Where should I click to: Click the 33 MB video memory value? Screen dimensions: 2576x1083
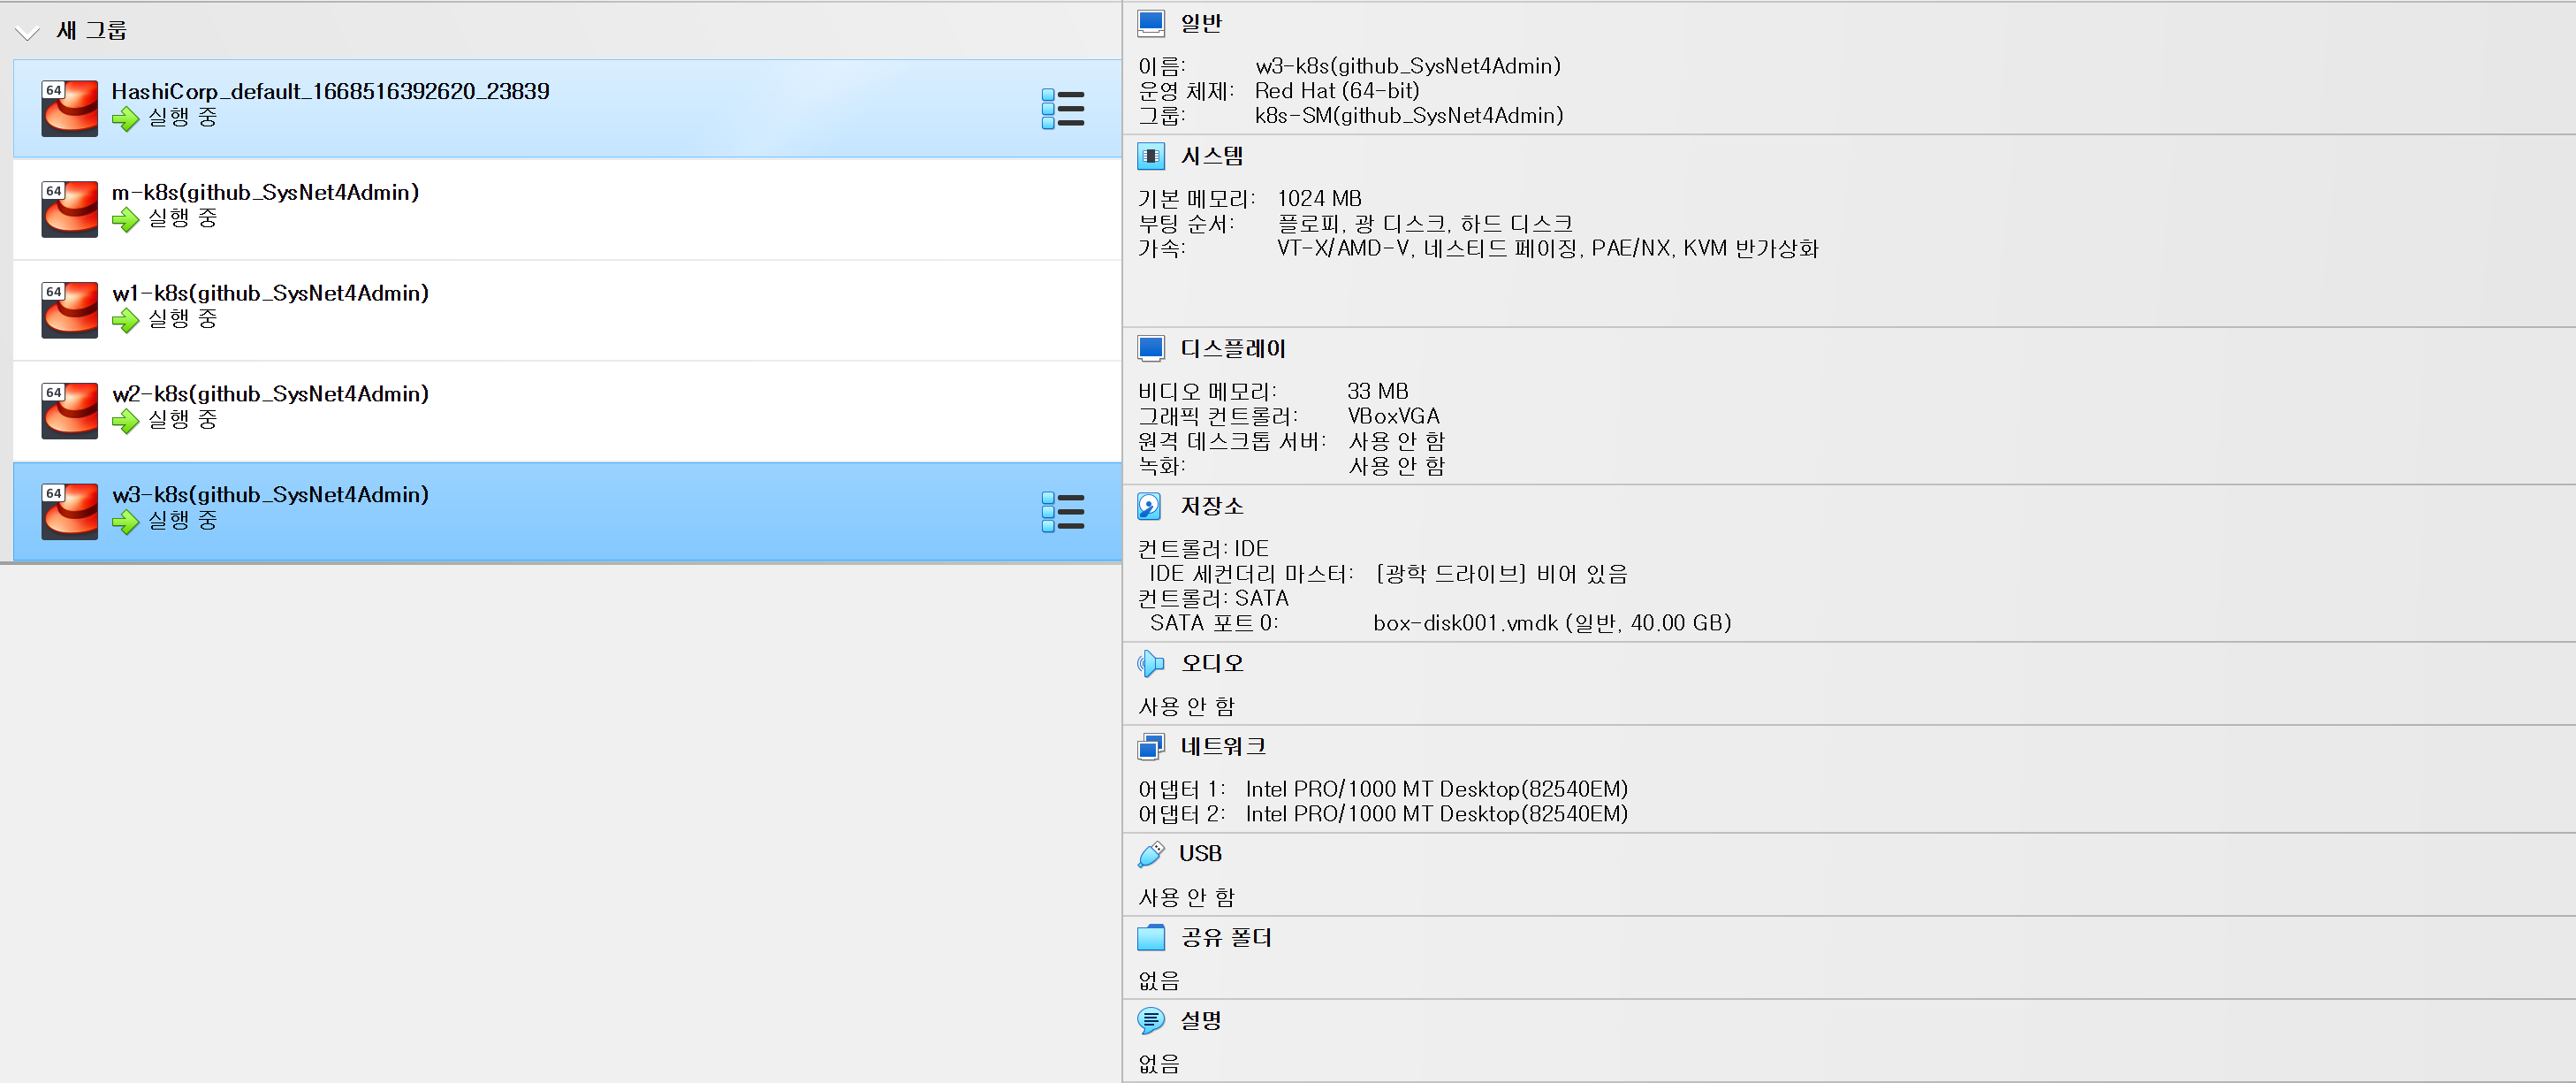(x=1377, y=392)
